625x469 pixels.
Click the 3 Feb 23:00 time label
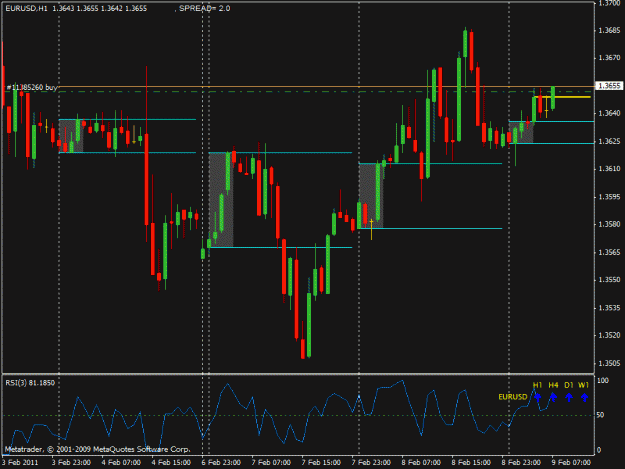[x=71, y=463]
